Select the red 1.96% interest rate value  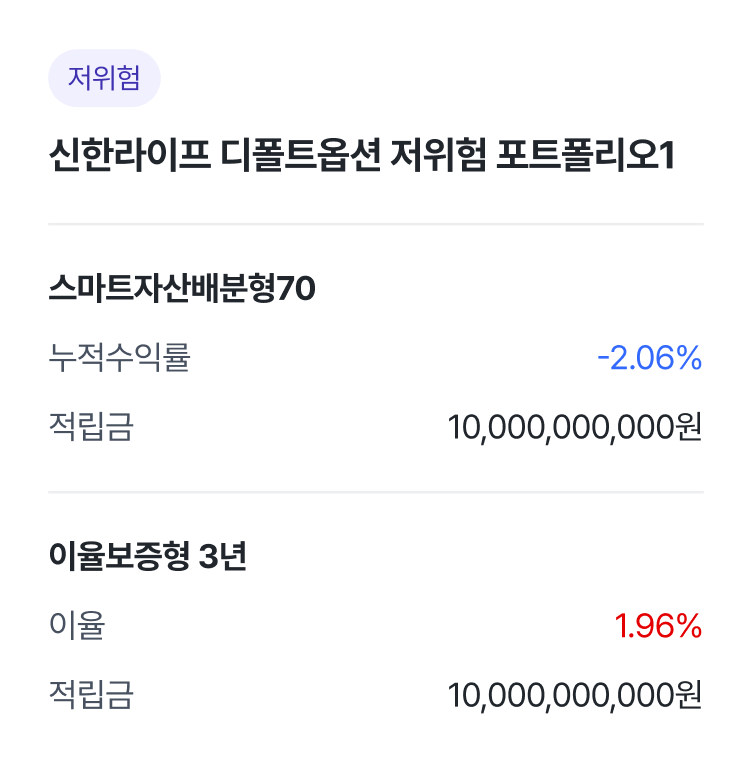tap(658, 626)
